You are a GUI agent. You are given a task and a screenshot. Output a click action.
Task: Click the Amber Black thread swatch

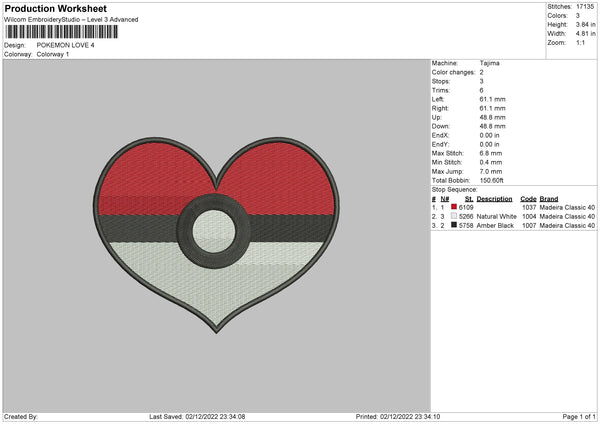(x=454, y=225)
